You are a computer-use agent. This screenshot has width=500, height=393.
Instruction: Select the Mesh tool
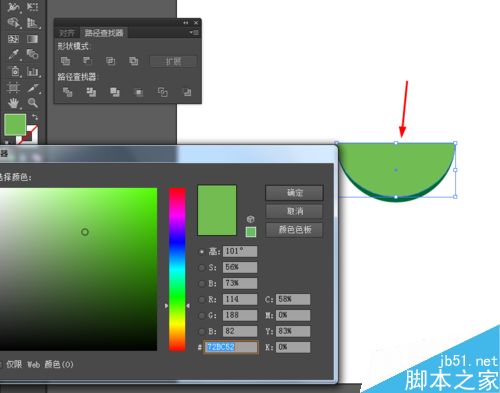tap(14, 39)
